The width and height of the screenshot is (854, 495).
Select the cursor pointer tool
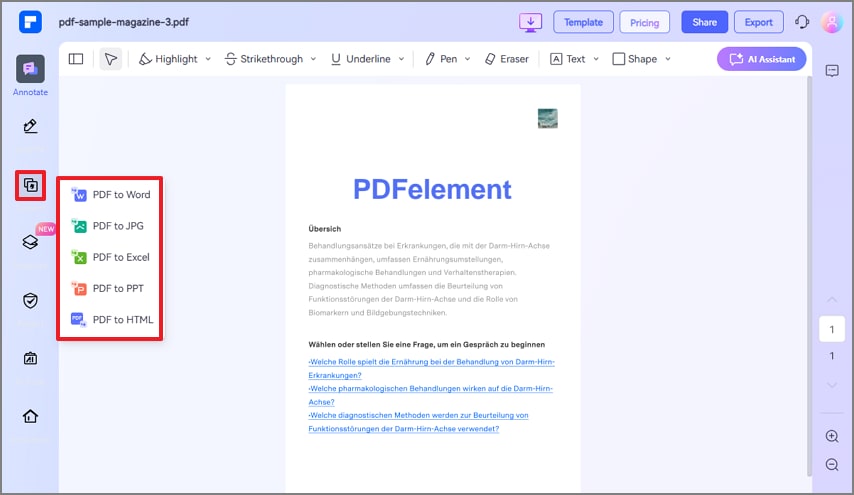point(111,59)
